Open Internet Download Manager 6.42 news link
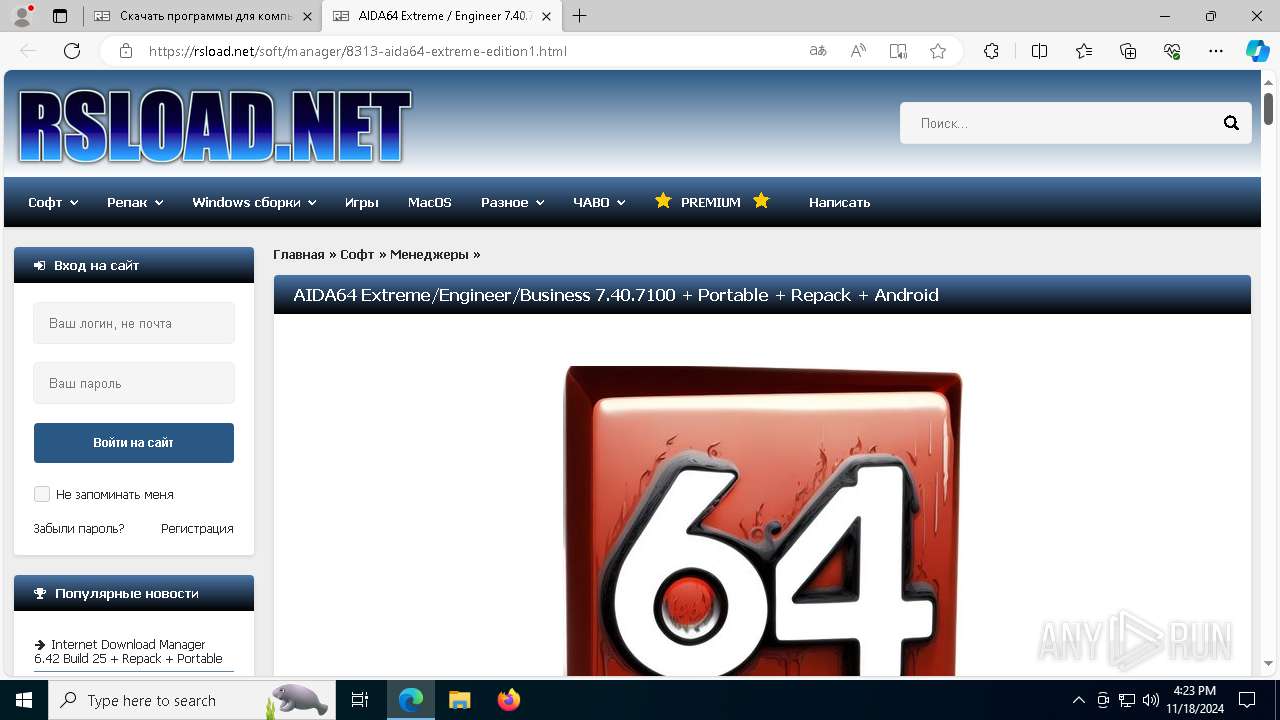 129,651
